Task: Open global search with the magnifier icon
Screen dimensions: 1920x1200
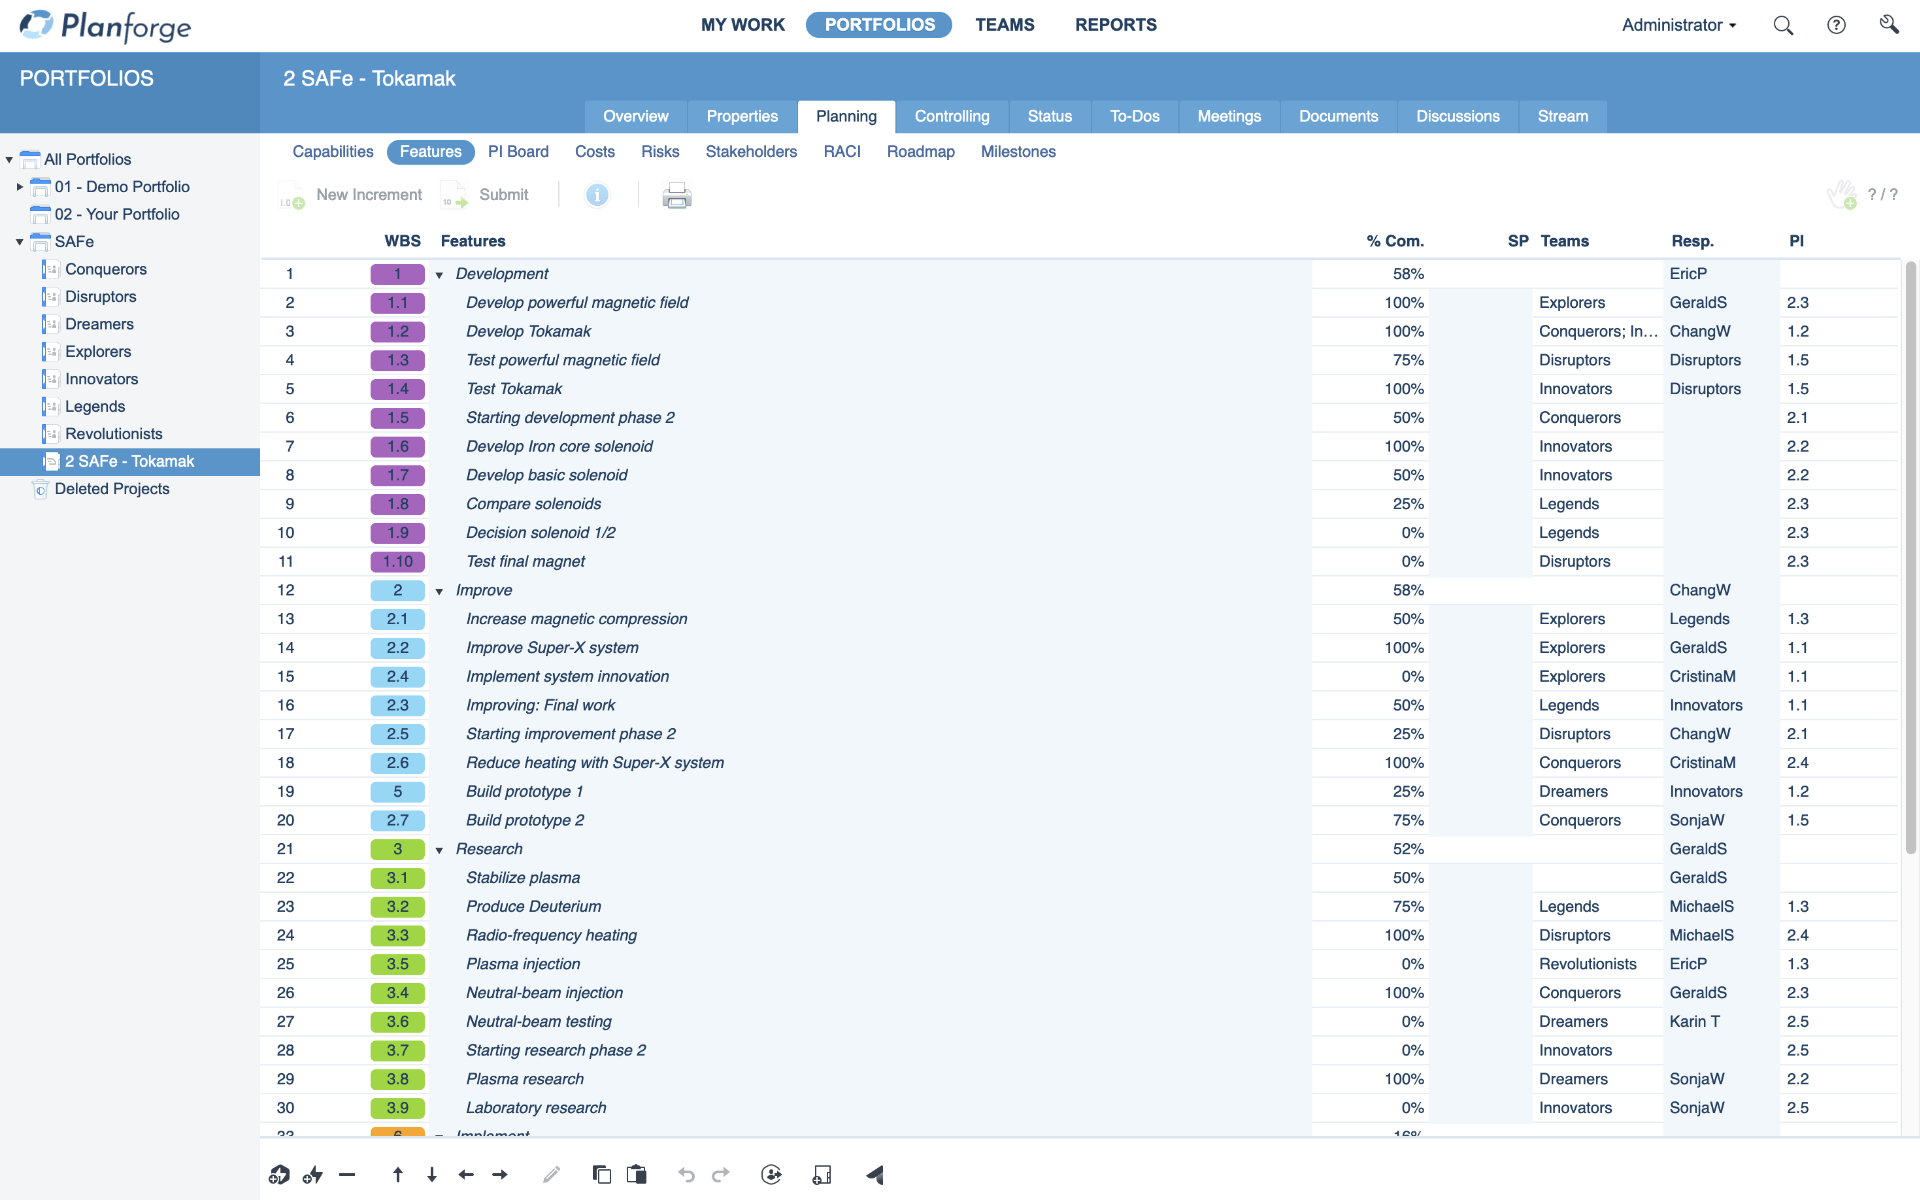Action: tap(1783, 25)
